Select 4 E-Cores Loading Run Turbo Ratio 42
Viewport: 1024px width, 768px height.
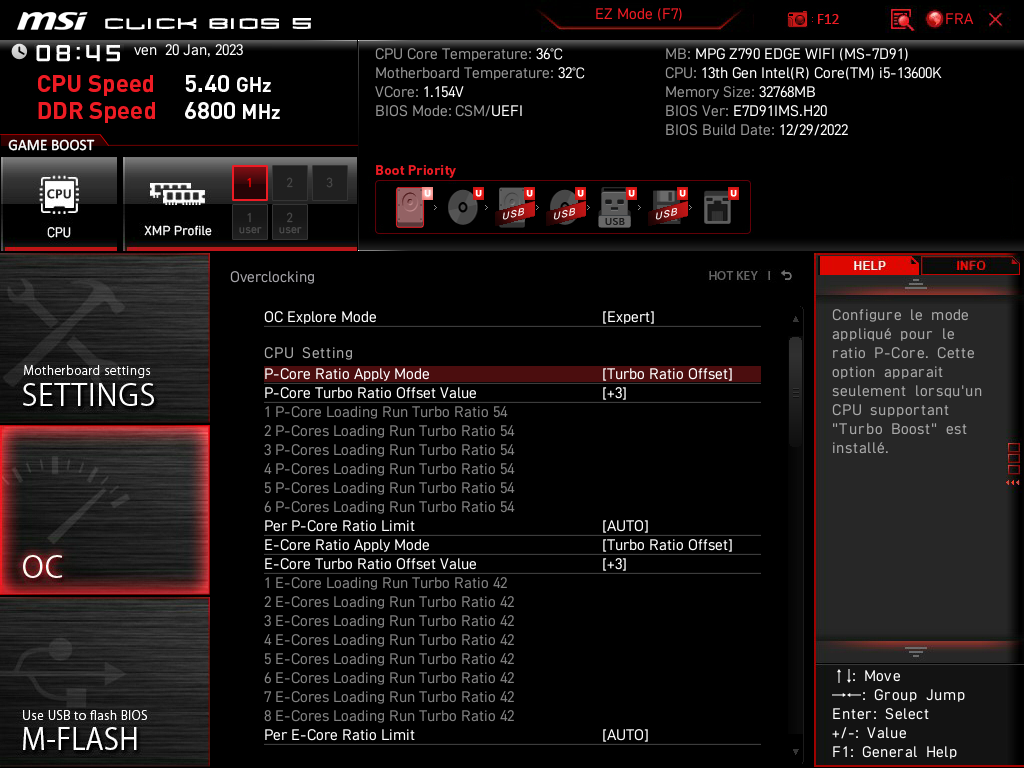click(389, 640)
